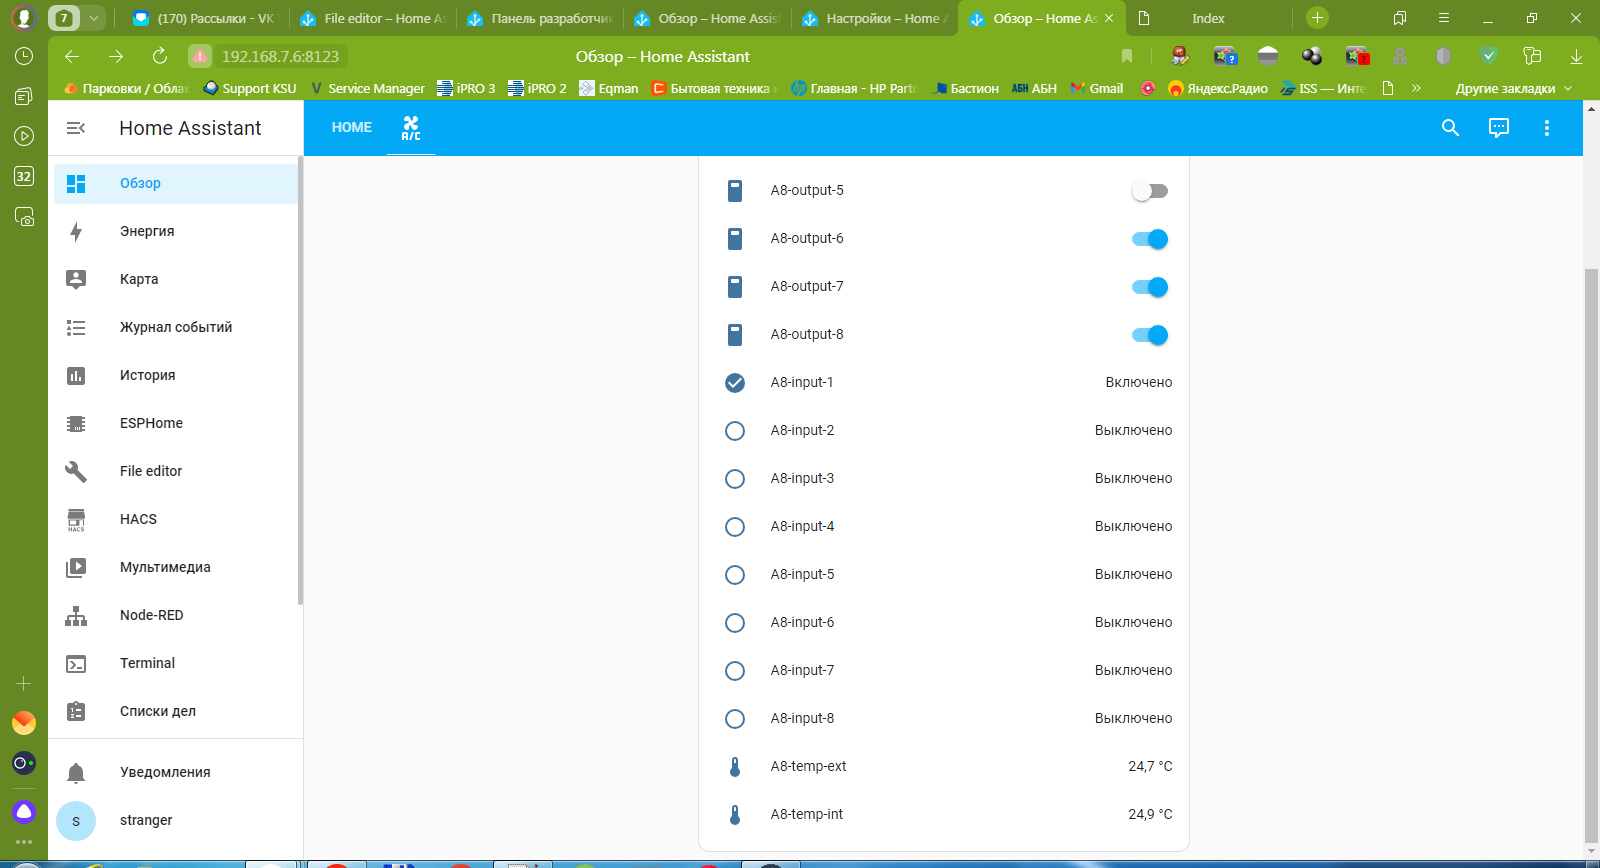Open the three-dot overflow menu
This screenshot has height=868, width=1600.
pyautogui.click(x=1546, y=128)
